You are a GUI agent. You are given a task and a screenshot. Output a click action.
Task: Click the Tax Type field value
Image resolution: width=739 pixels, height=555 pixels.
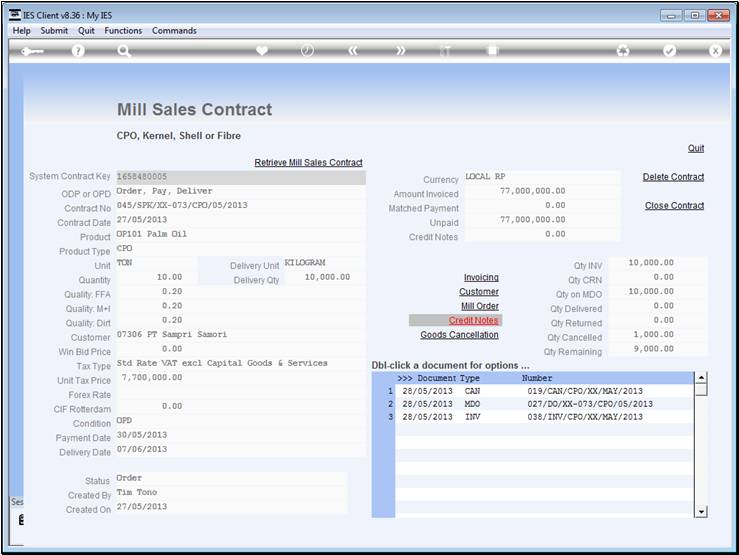point(241,363)
